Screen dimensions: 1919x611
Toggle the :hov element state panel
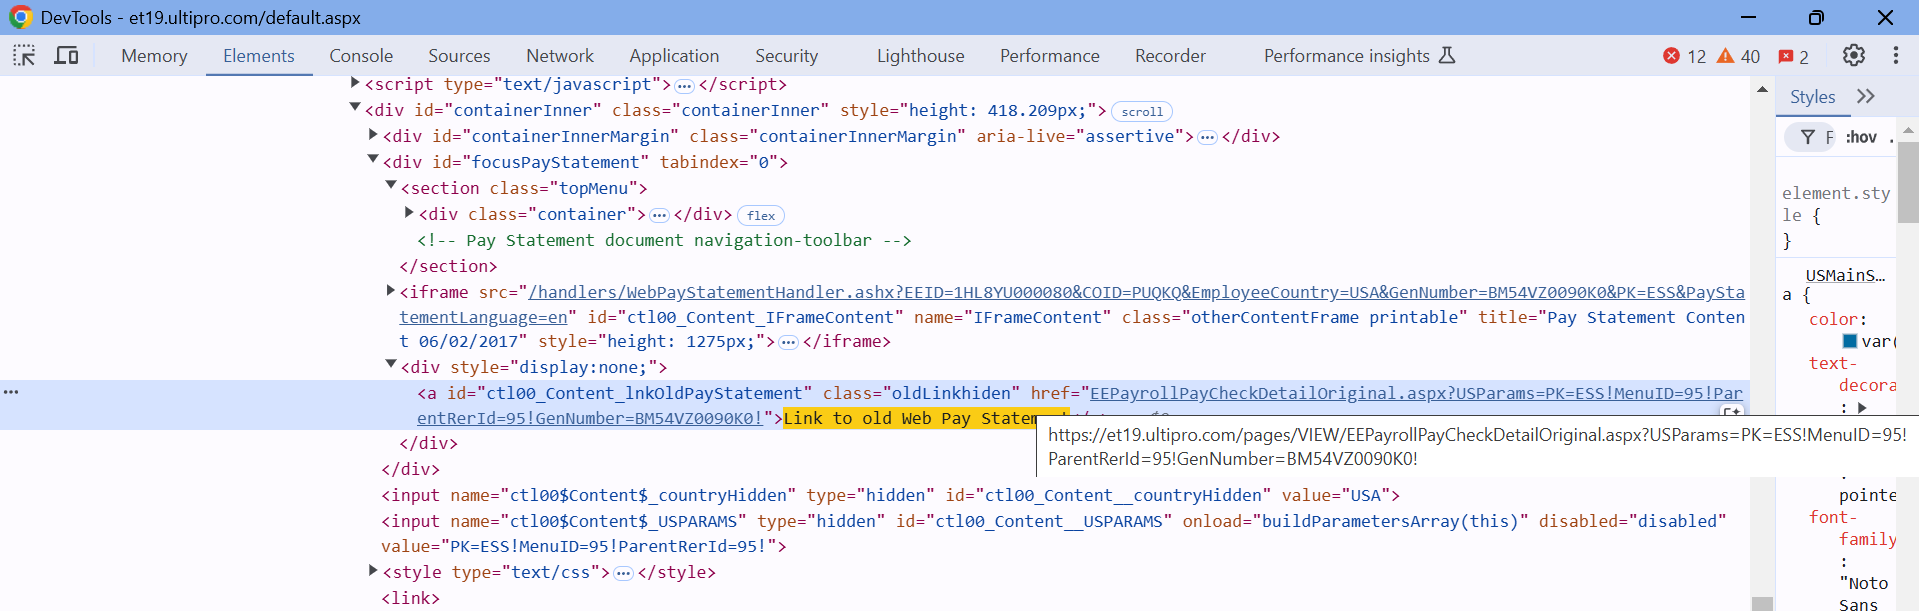point(1861,137)
